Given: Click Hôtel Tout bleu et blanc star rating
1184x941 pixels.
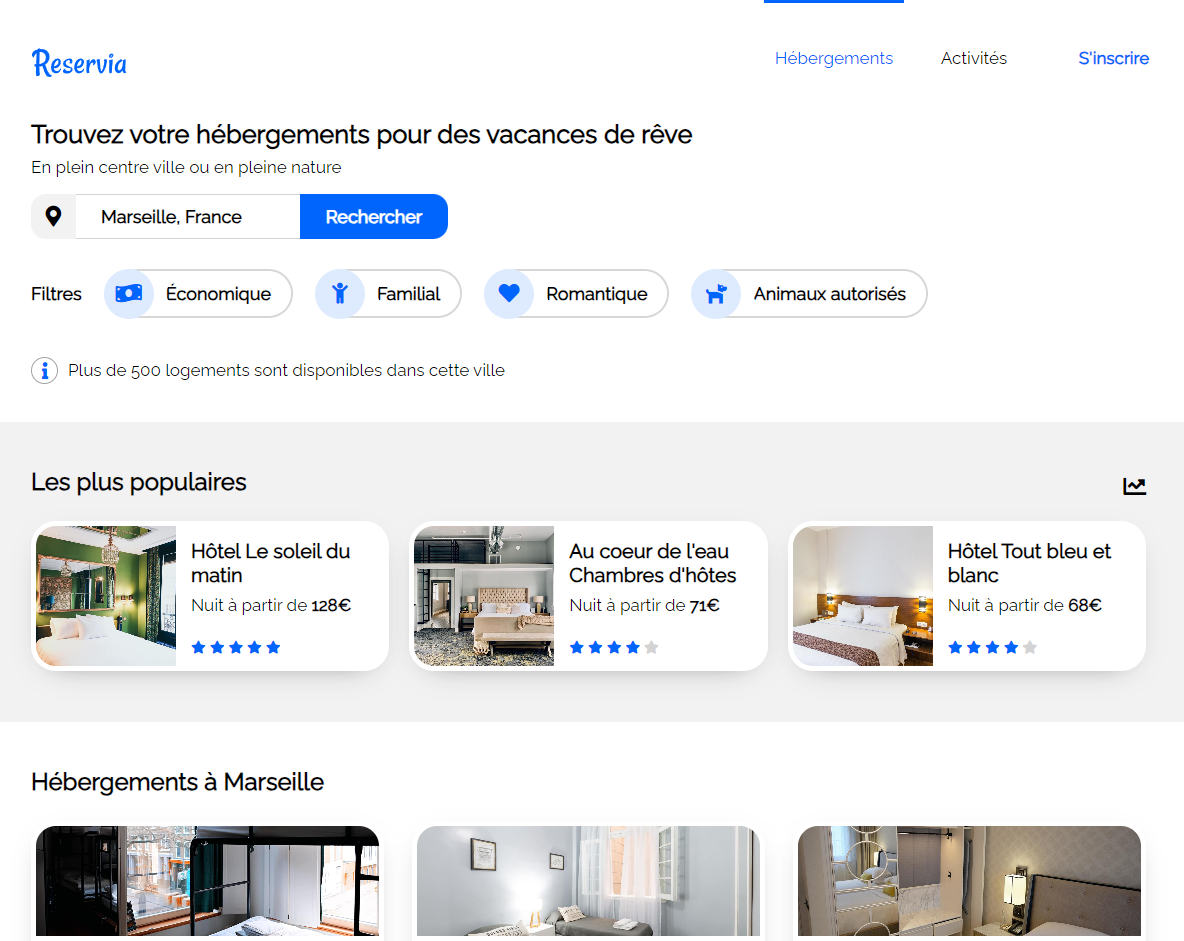Looking at the screenshot, I should click(991, 648).
